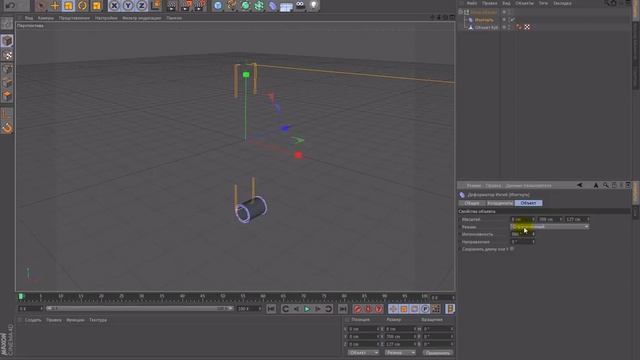This screenshot has width=640, height=360.
Task: Open the green generators icon
Action: point(245,5)
